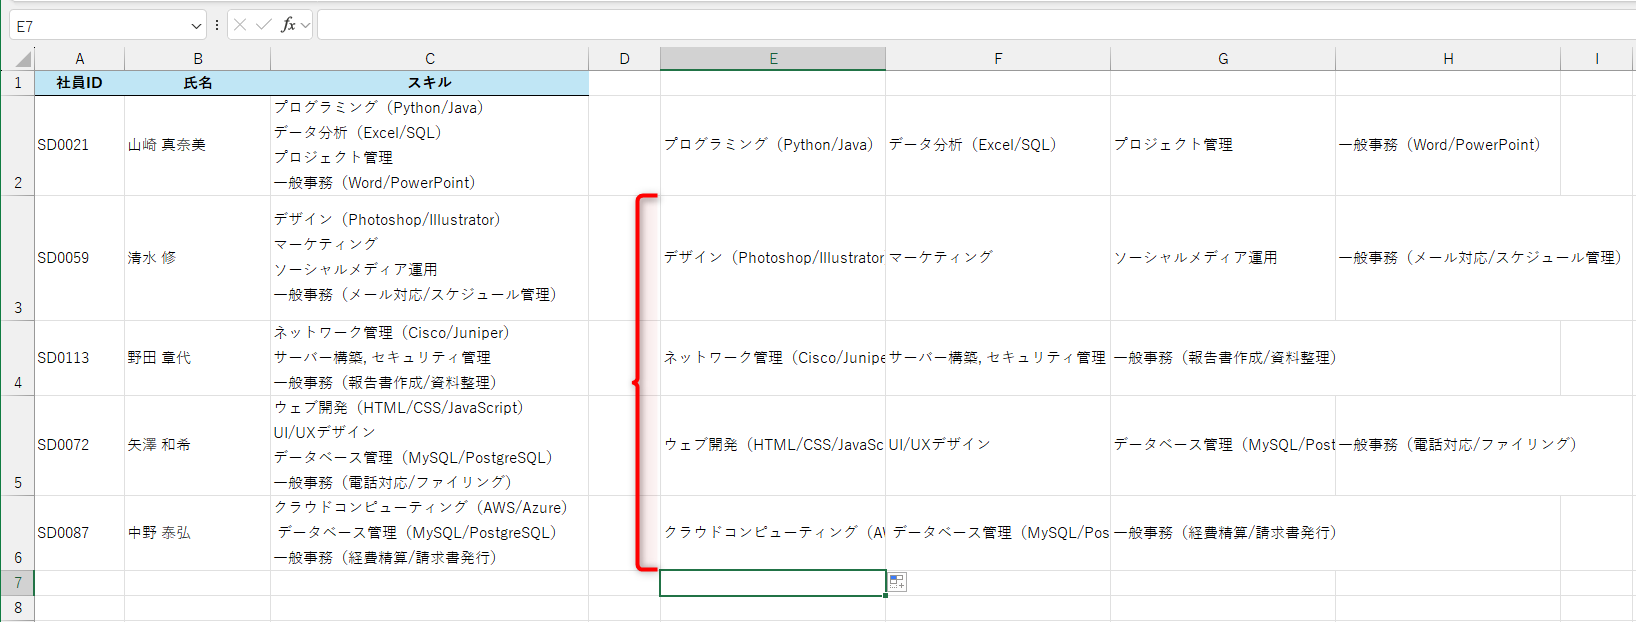The image size is (1636, 622).
Task: Select cell containing SD0113
Action: click(80, 358)
